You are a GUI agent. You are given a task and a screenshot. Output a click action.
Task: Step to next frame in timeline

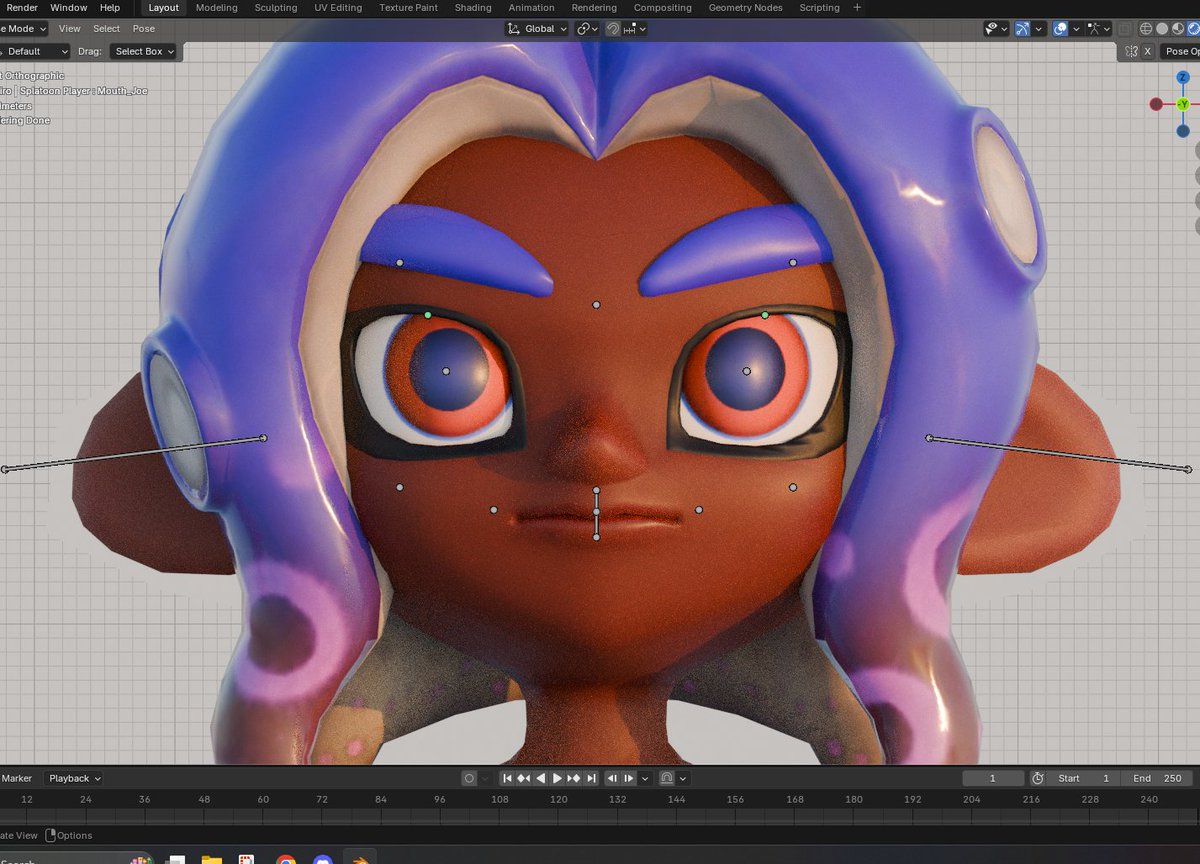coord(629,778)
